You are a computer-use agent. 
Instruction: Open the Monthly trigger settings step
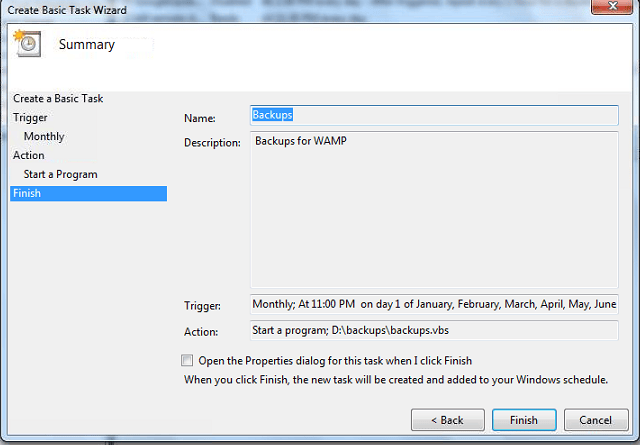(44, 137)
